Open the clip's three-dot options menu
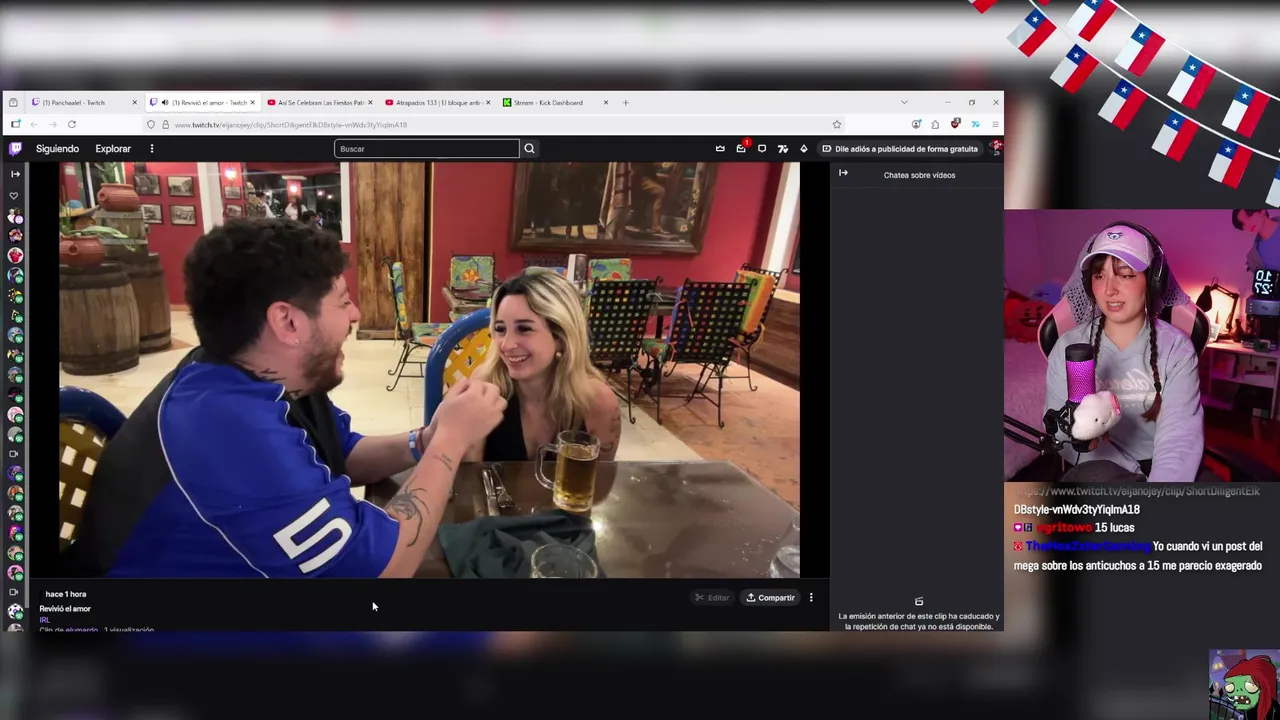This screenshot has width=1280, height=720. [x=811, y=598]
